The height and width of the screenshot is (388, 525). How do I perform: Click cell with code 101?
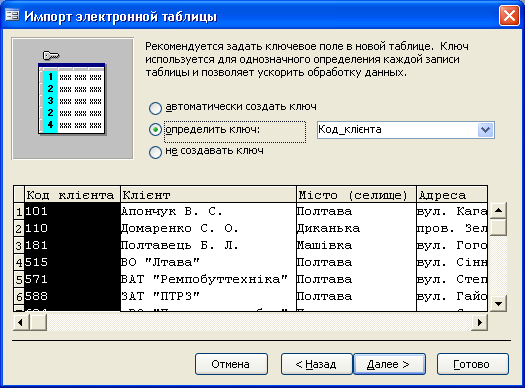[x=72, y=211]
